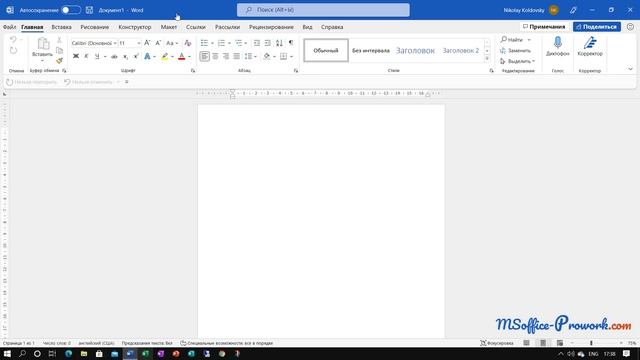Screen dimensions: 640x360
Task: Collapse the ribbon with chevron arrow
Action: [630, 69]
